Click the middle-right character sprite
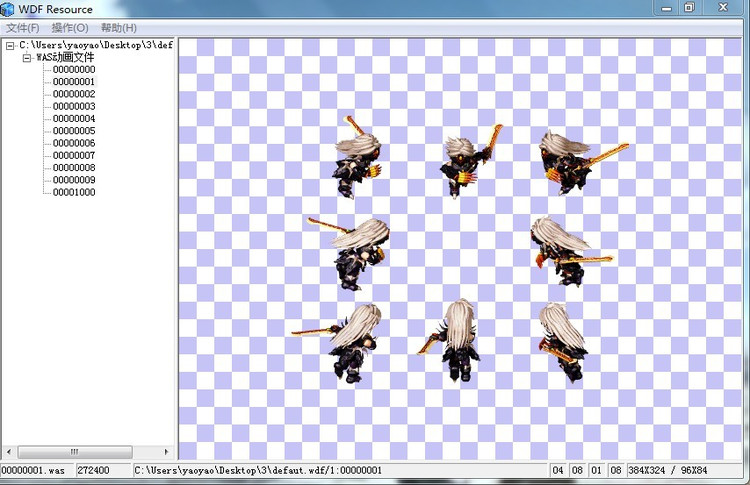This screenshot has width=750, height=485. tap(561, 251)
